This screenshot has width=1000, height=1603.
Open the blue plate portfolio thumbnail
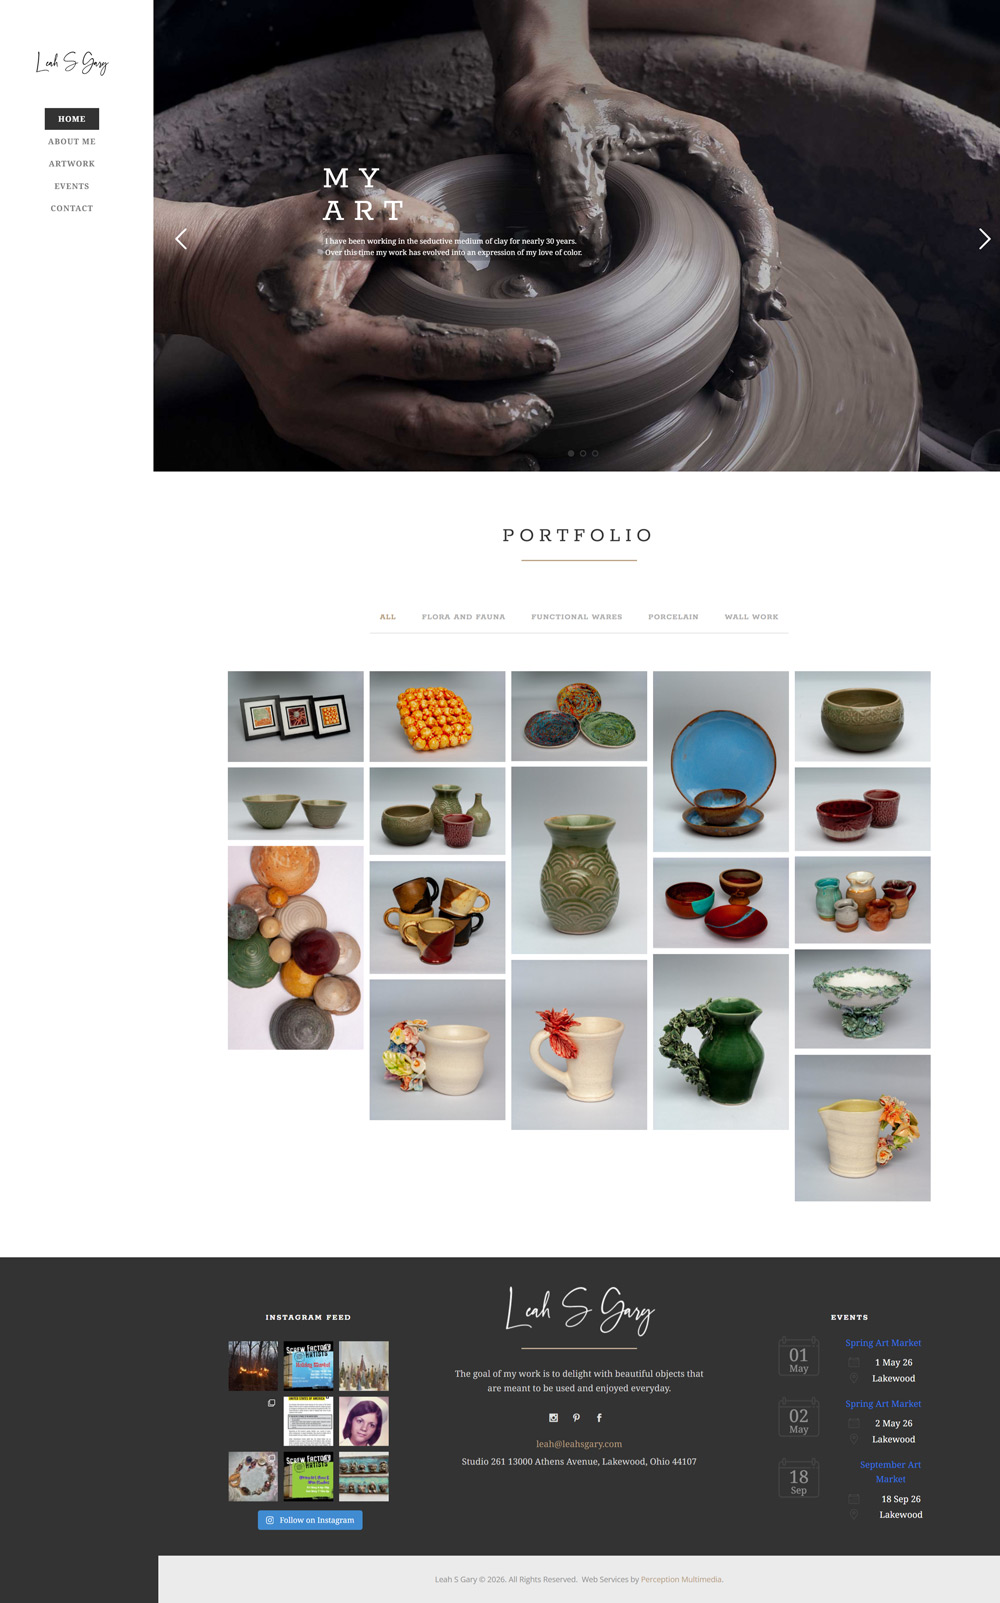(x=720, y=761)
